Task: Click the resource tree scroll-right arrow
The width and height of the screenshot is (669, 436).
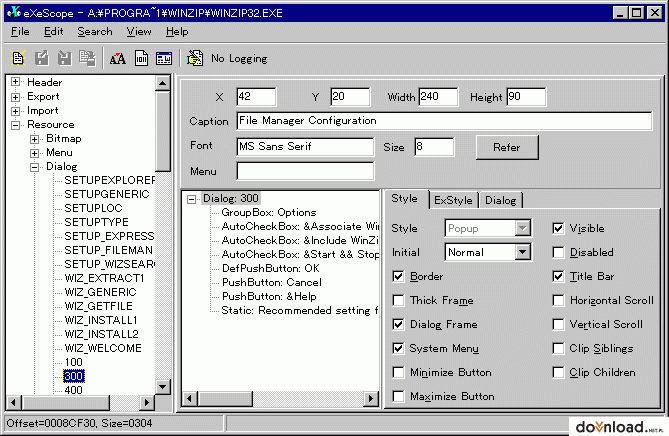Action: (147, 402)
